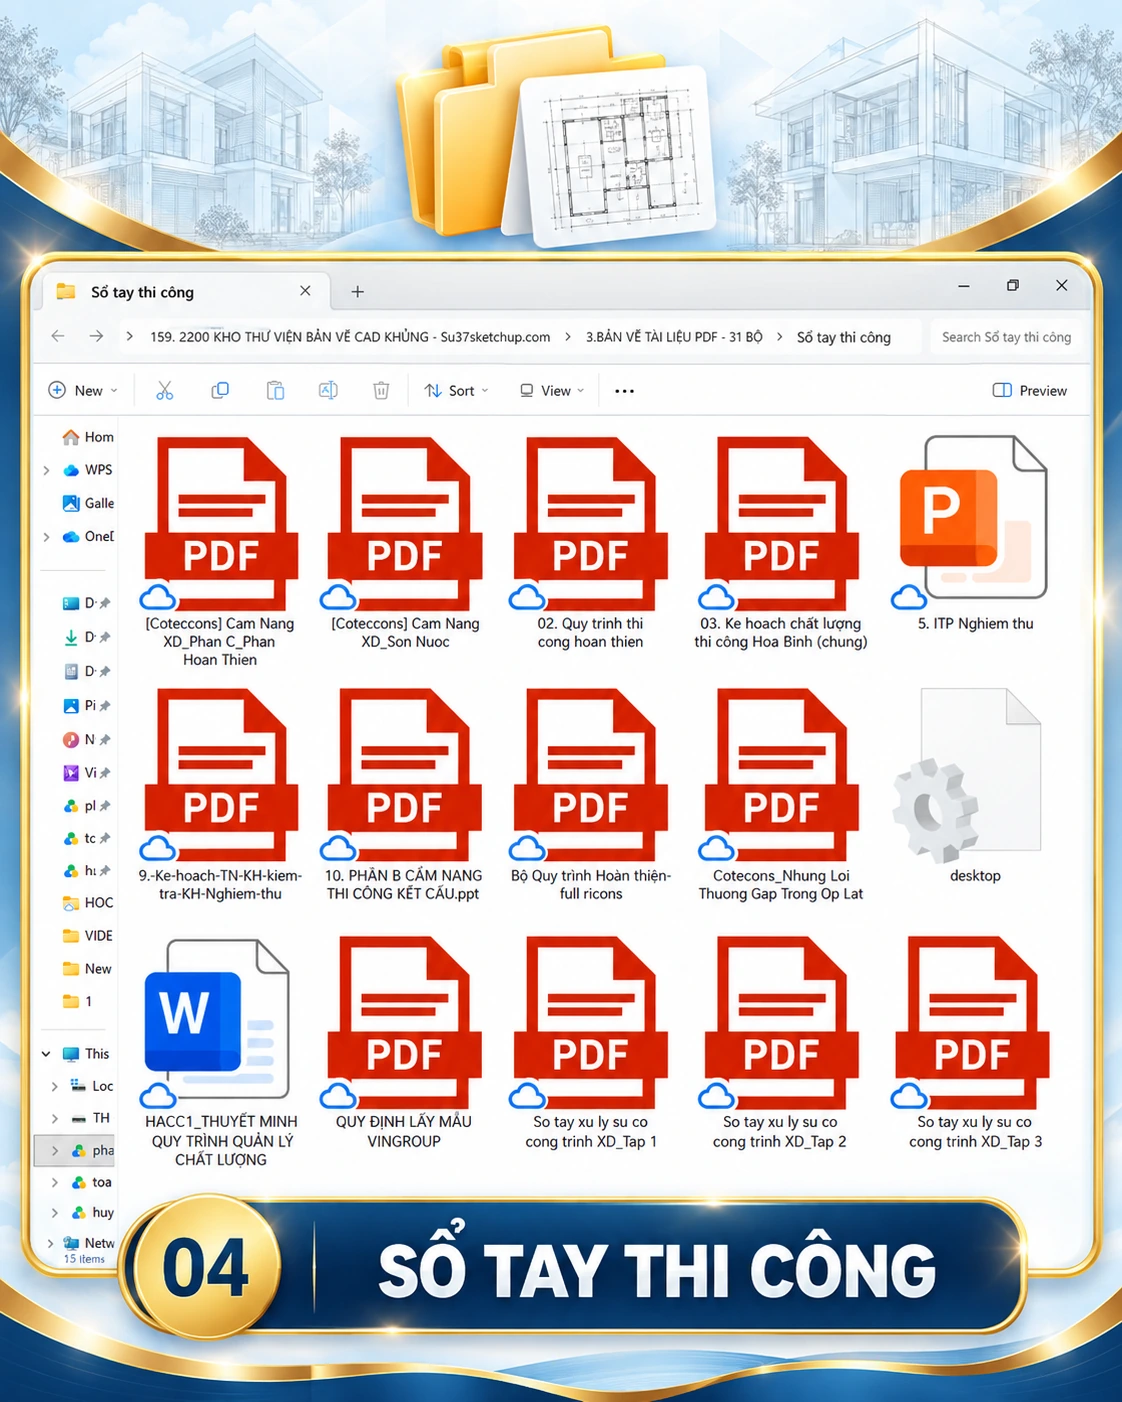The height and width of the screenshot is (1402, 1122).
Task: Select the pha drive in sidebar
Action: click(x=75, y=1150)
